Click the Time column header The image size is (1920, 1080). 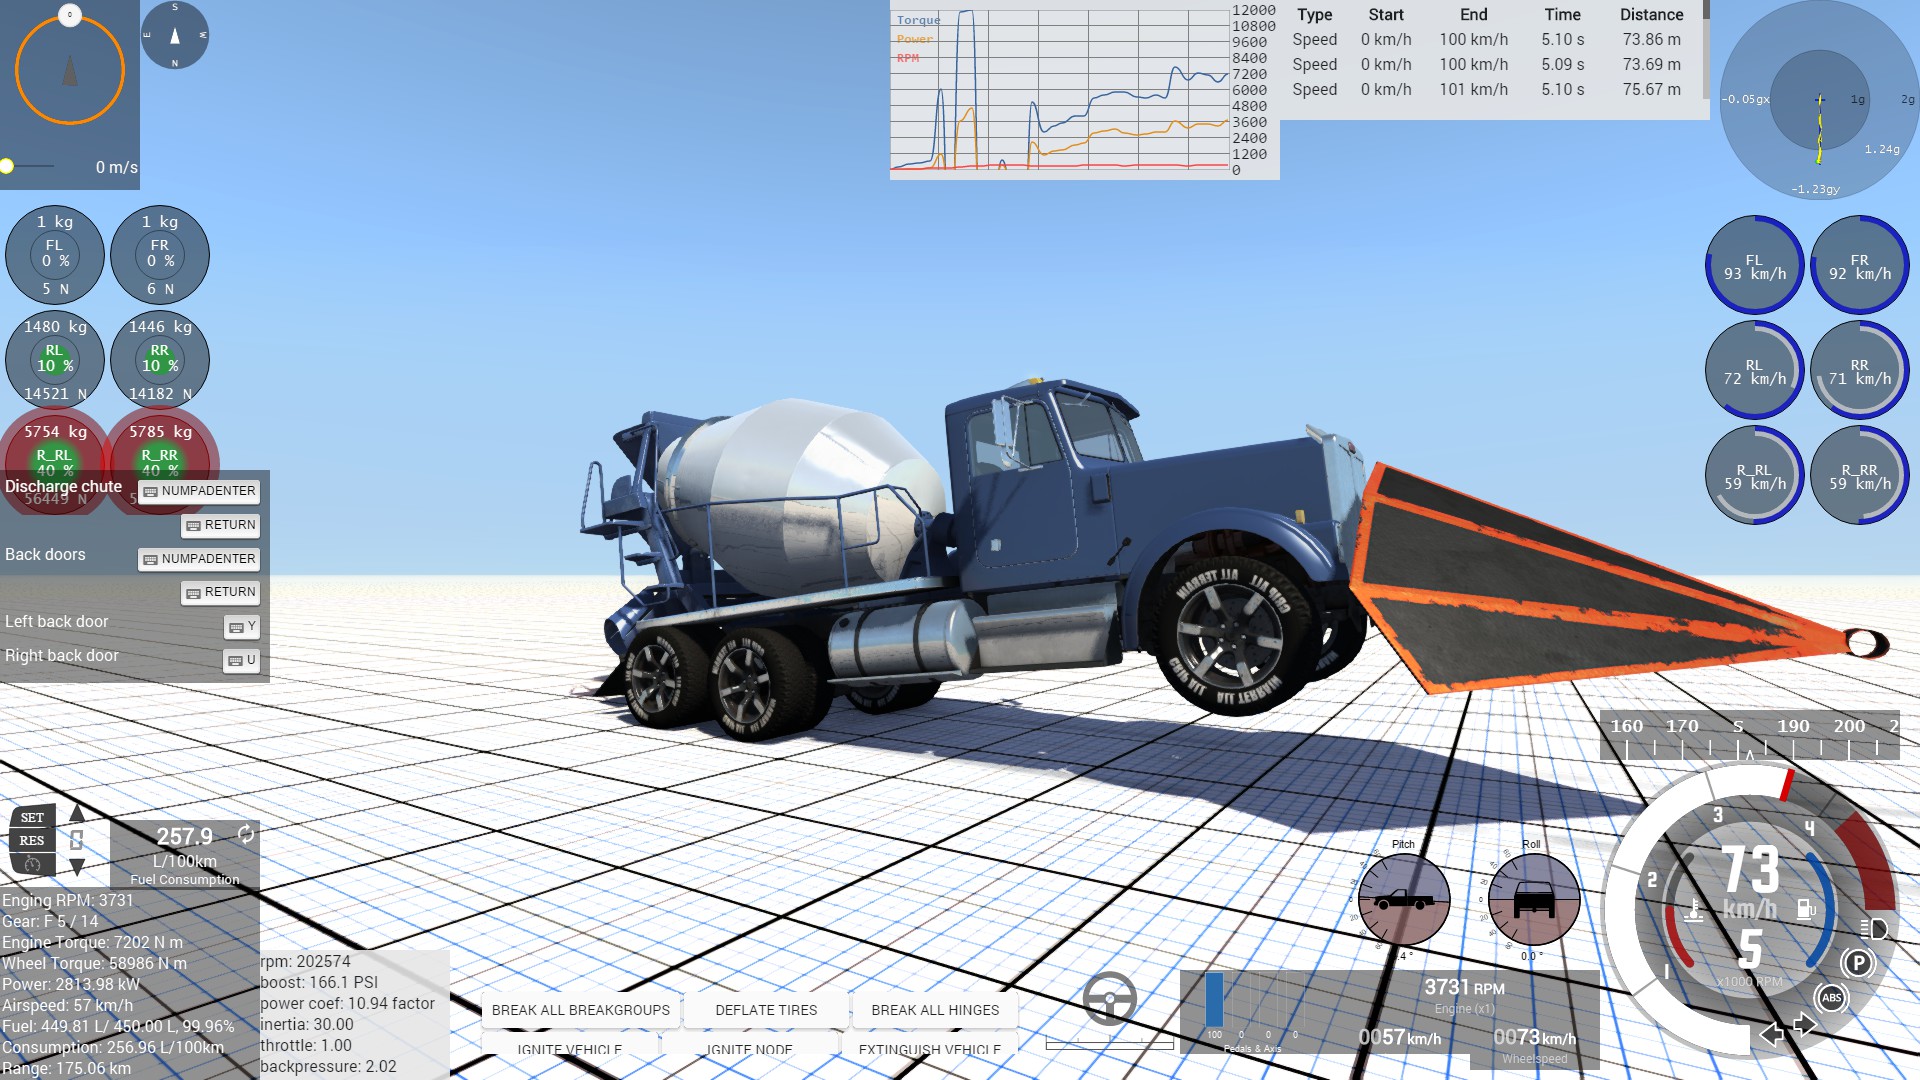(x=1562, y=15)
